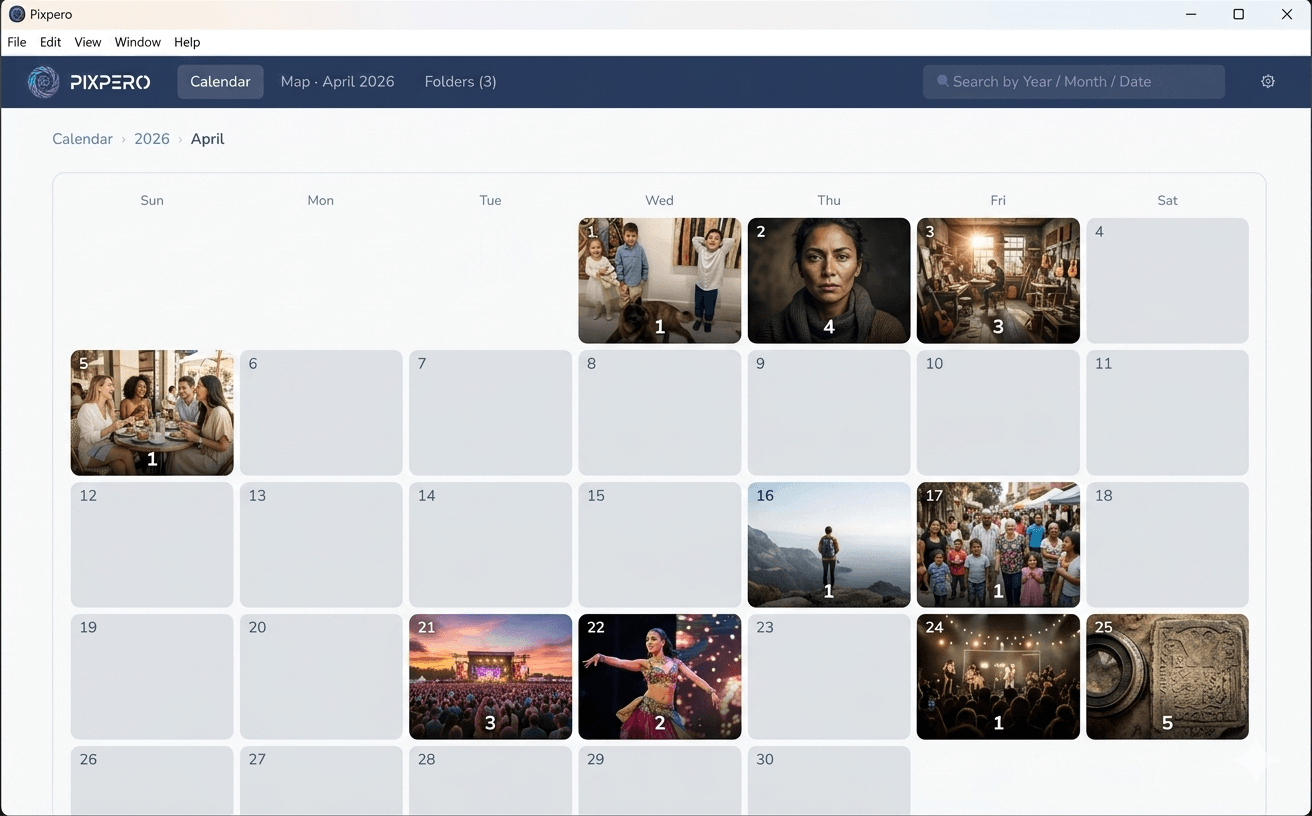
Task: Open the Window menu
Action: (x=138, y=42)
